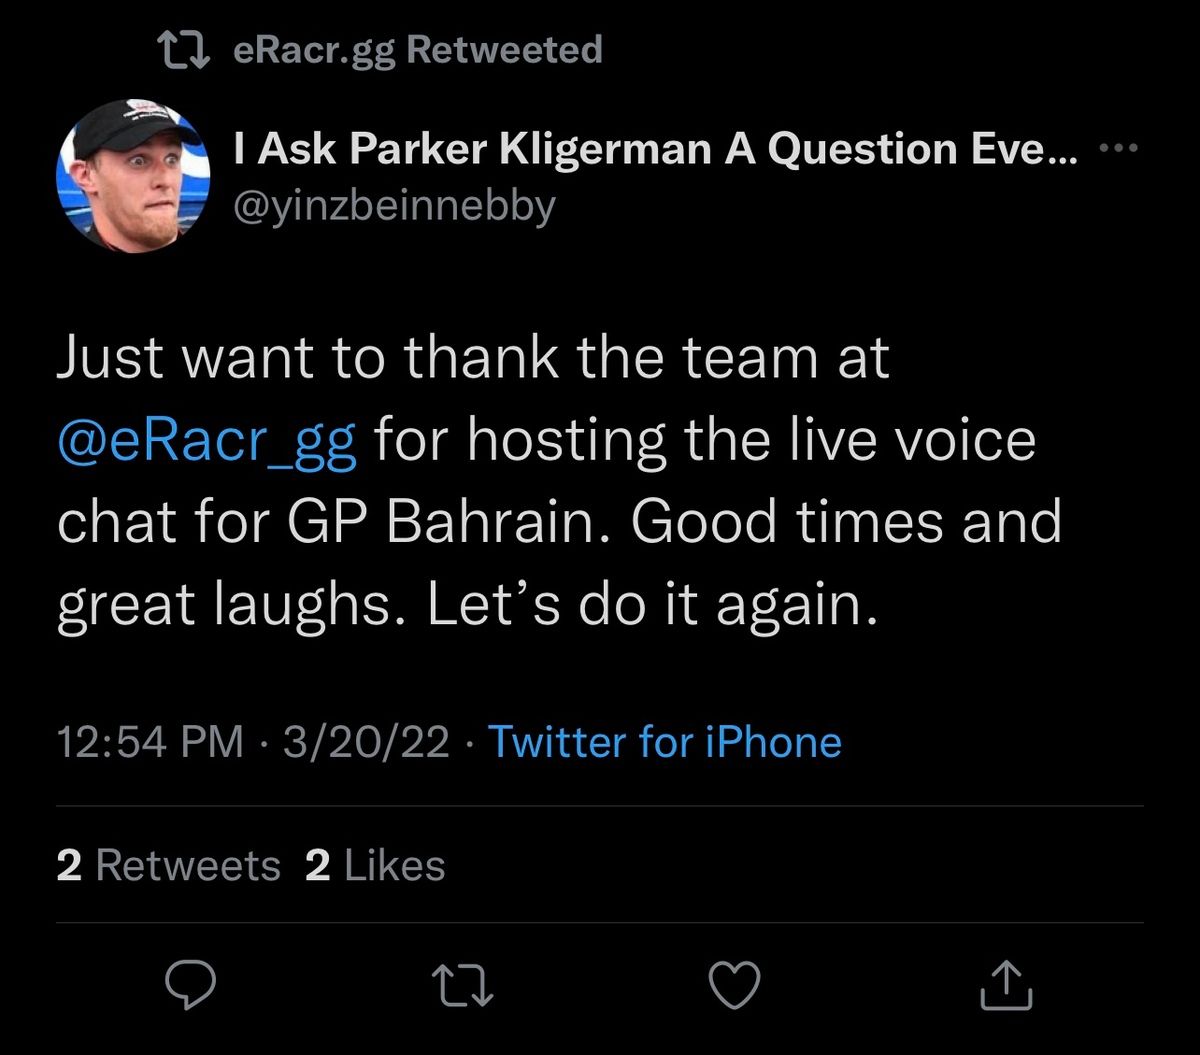
Task: Click the "Twitter for iPhone" source link
Action: (664, 742)
